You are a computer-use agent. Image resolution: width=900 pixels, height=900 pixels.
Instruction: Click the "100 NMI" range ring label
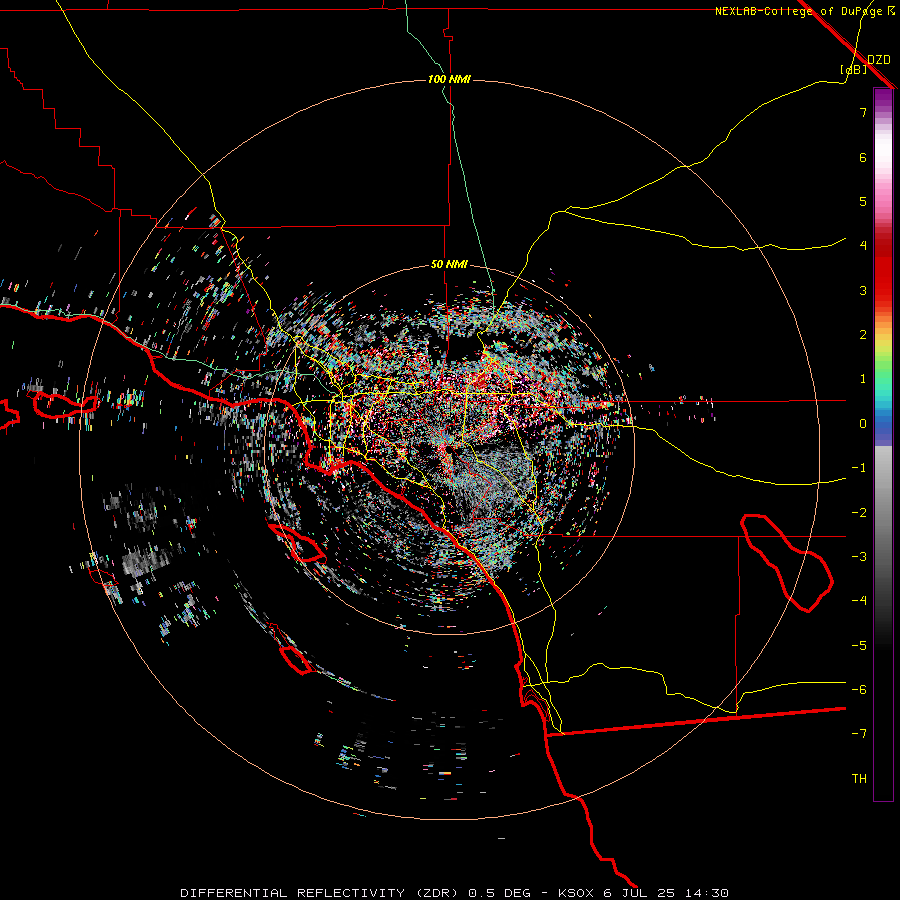pos(449,79)
